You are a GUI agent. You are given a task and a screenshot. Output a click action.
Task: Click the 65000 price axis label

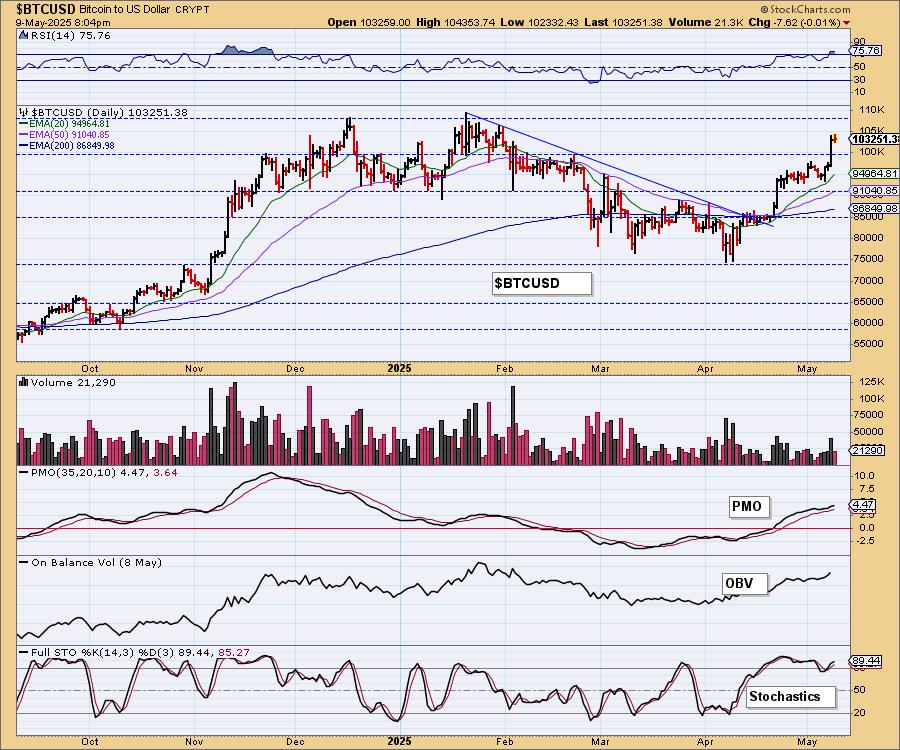point(868,301)
